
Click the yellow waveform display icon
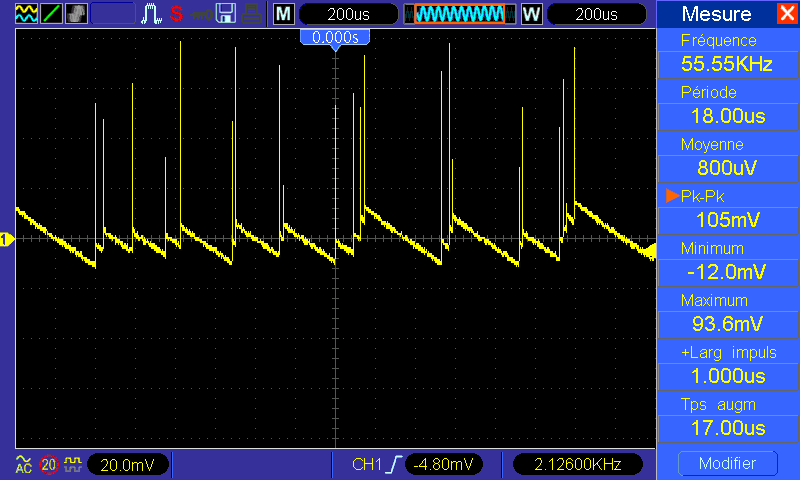pos(26,14)
